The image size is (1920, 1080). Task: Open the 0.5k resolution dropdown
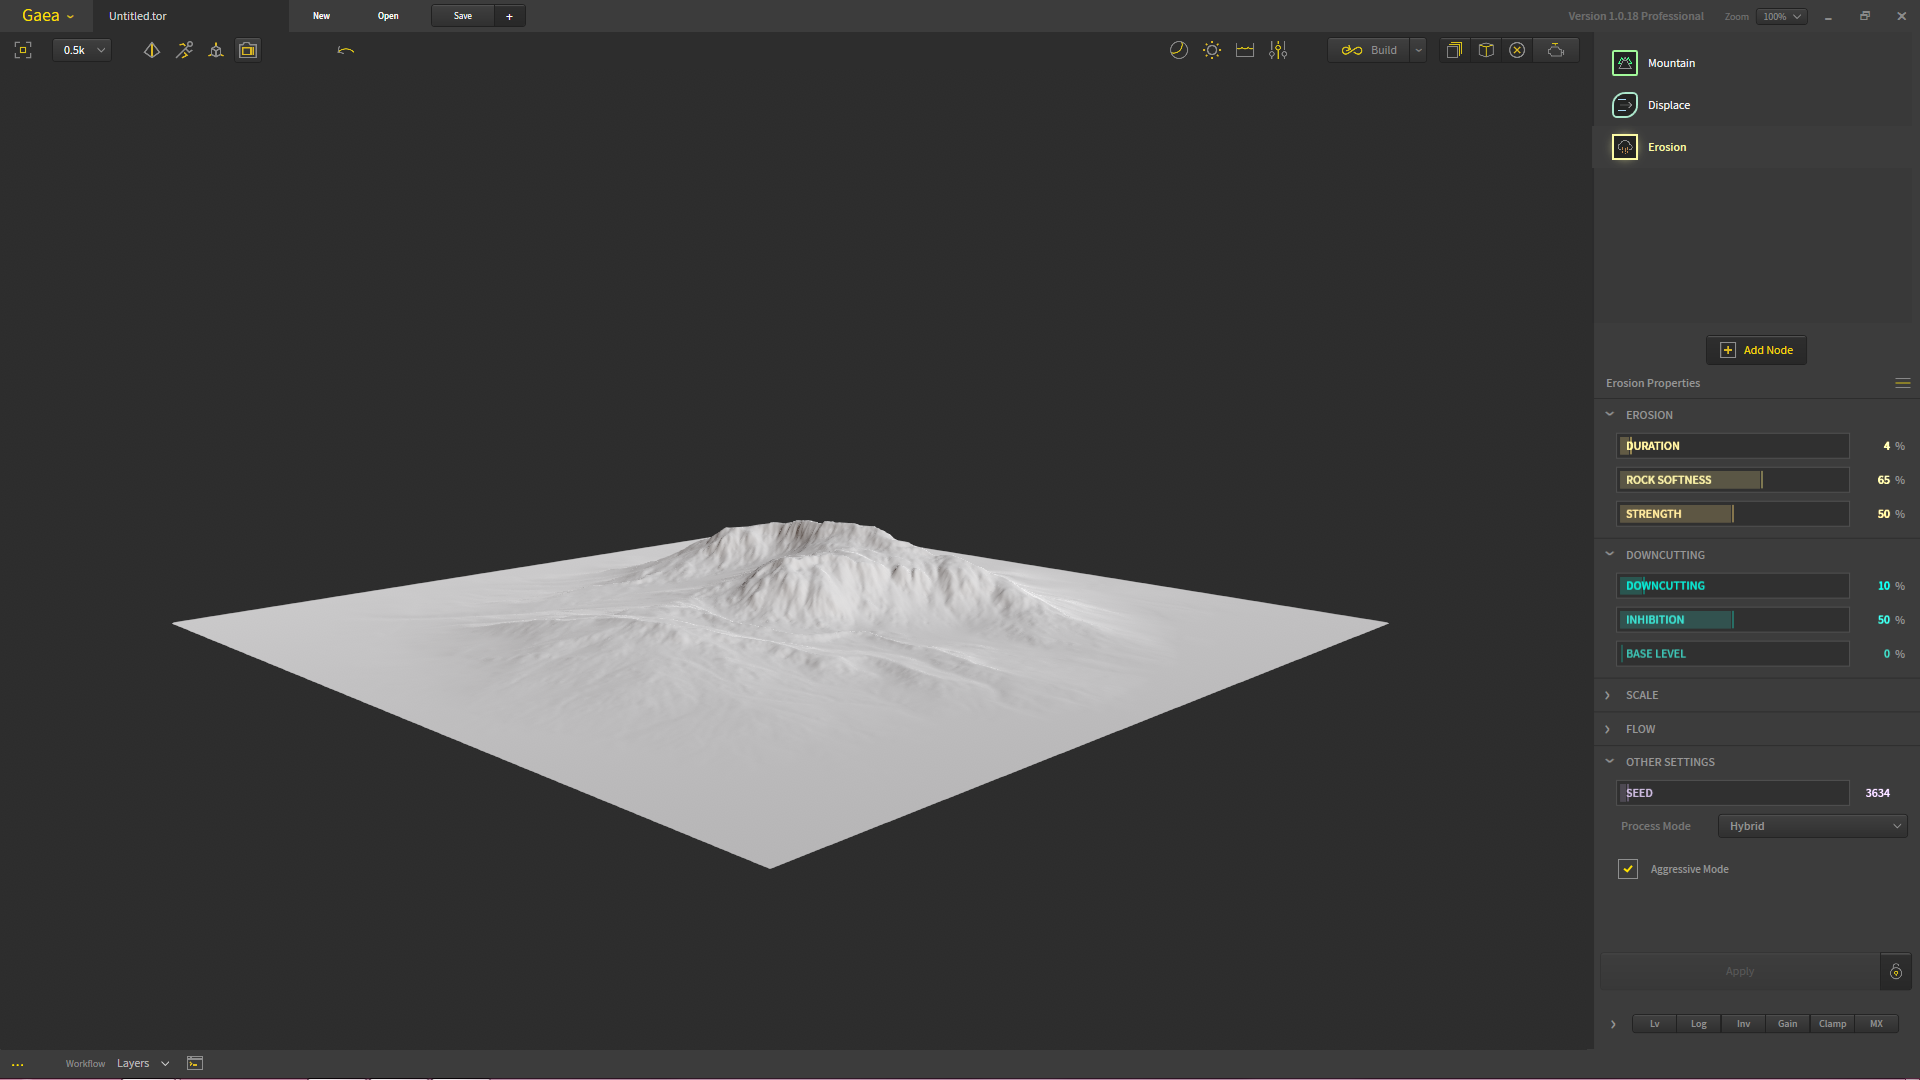pyautogui.click(x=82, y=50)
